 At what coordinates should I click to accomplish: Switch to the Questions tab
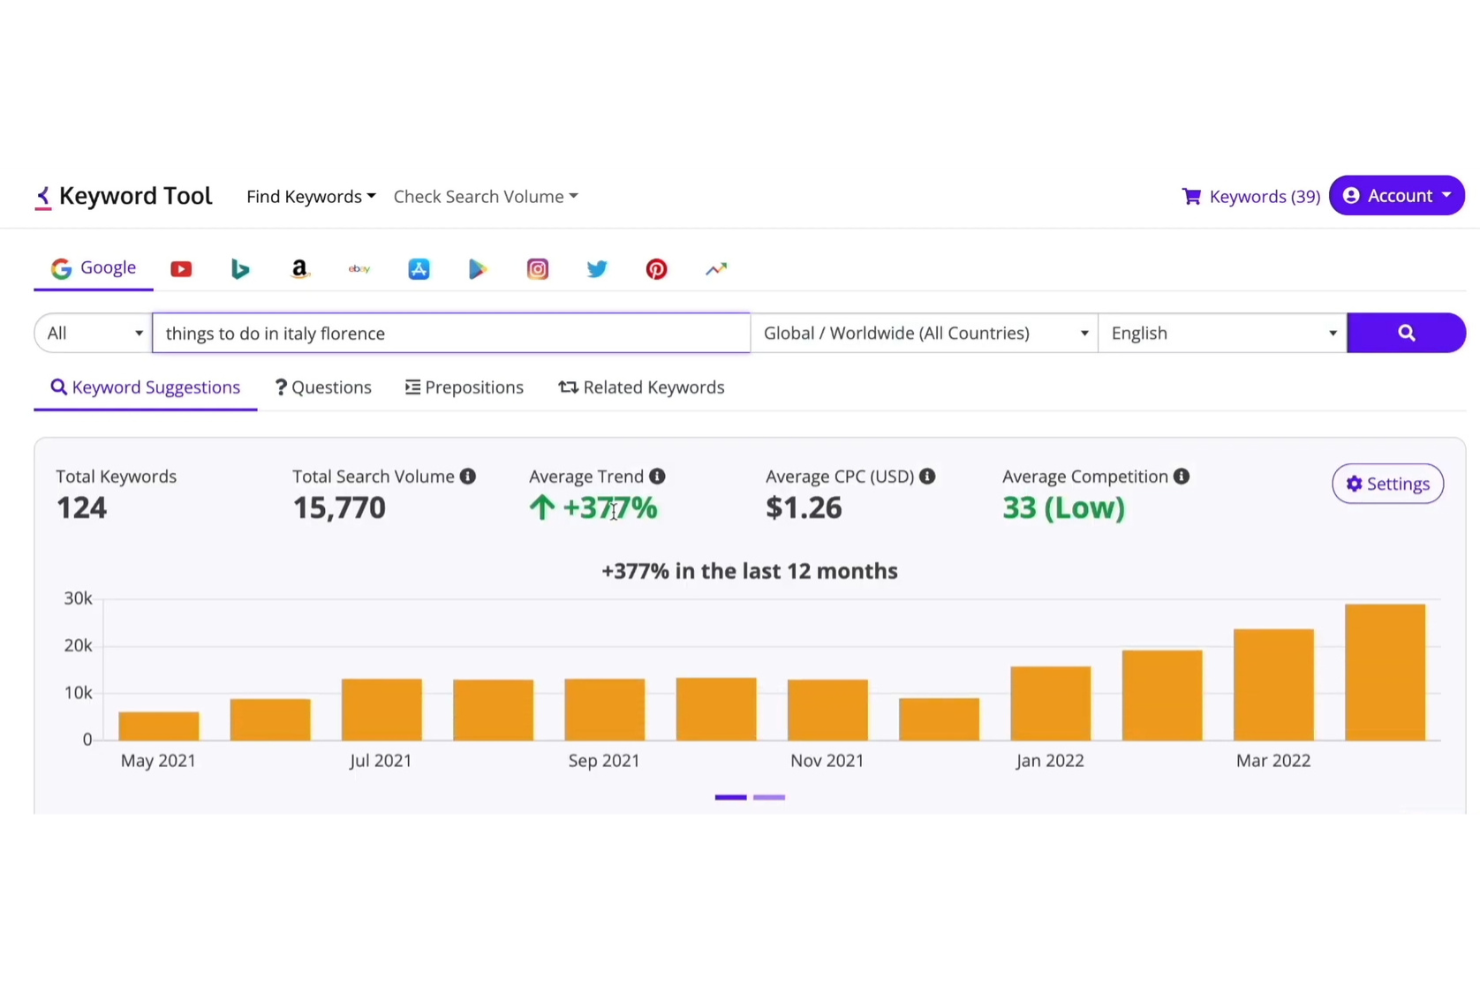(x=322, y=387)
